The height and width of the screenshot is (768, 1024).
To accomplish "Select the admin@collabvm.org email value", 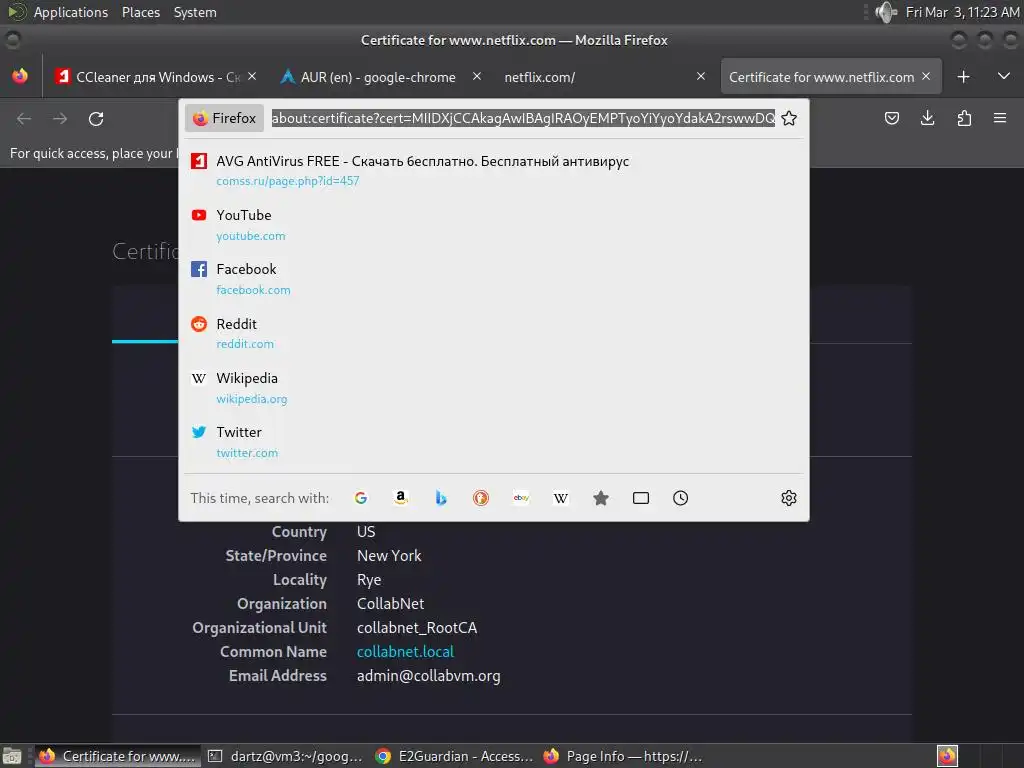I will [428, 676].
